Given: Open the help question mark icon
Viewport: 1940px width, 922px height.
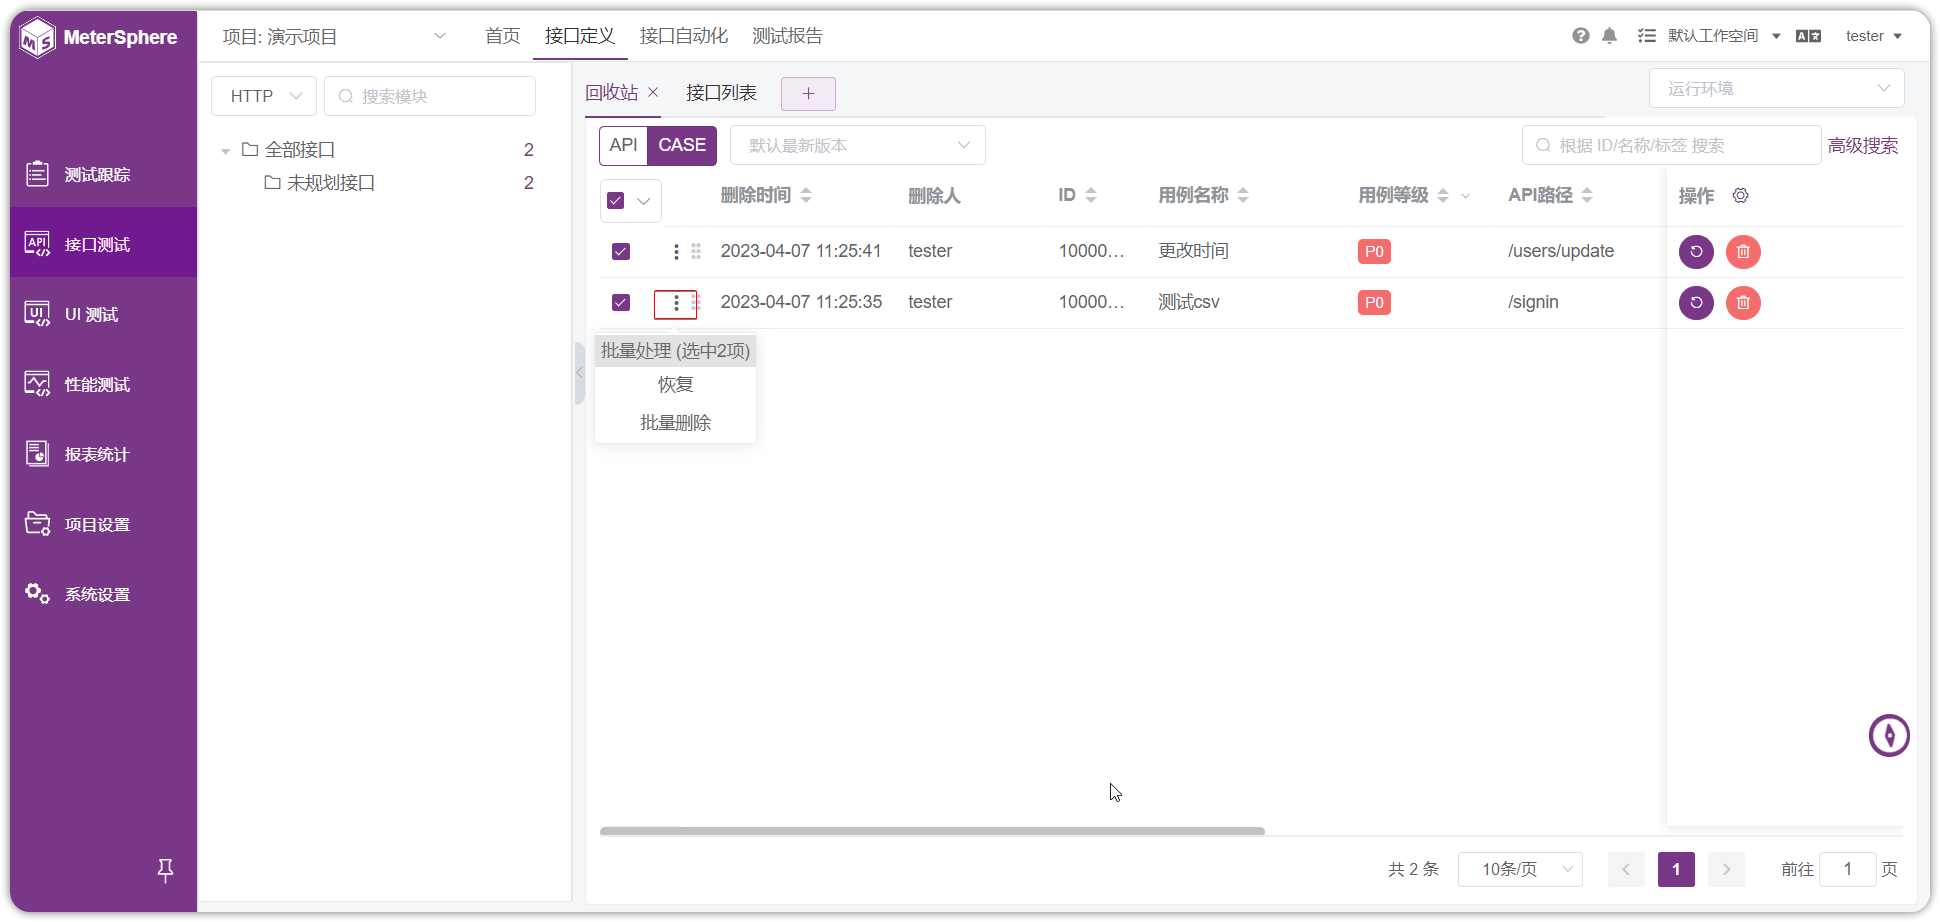Looking at the screenshot, I should (x=1580, y=36).
